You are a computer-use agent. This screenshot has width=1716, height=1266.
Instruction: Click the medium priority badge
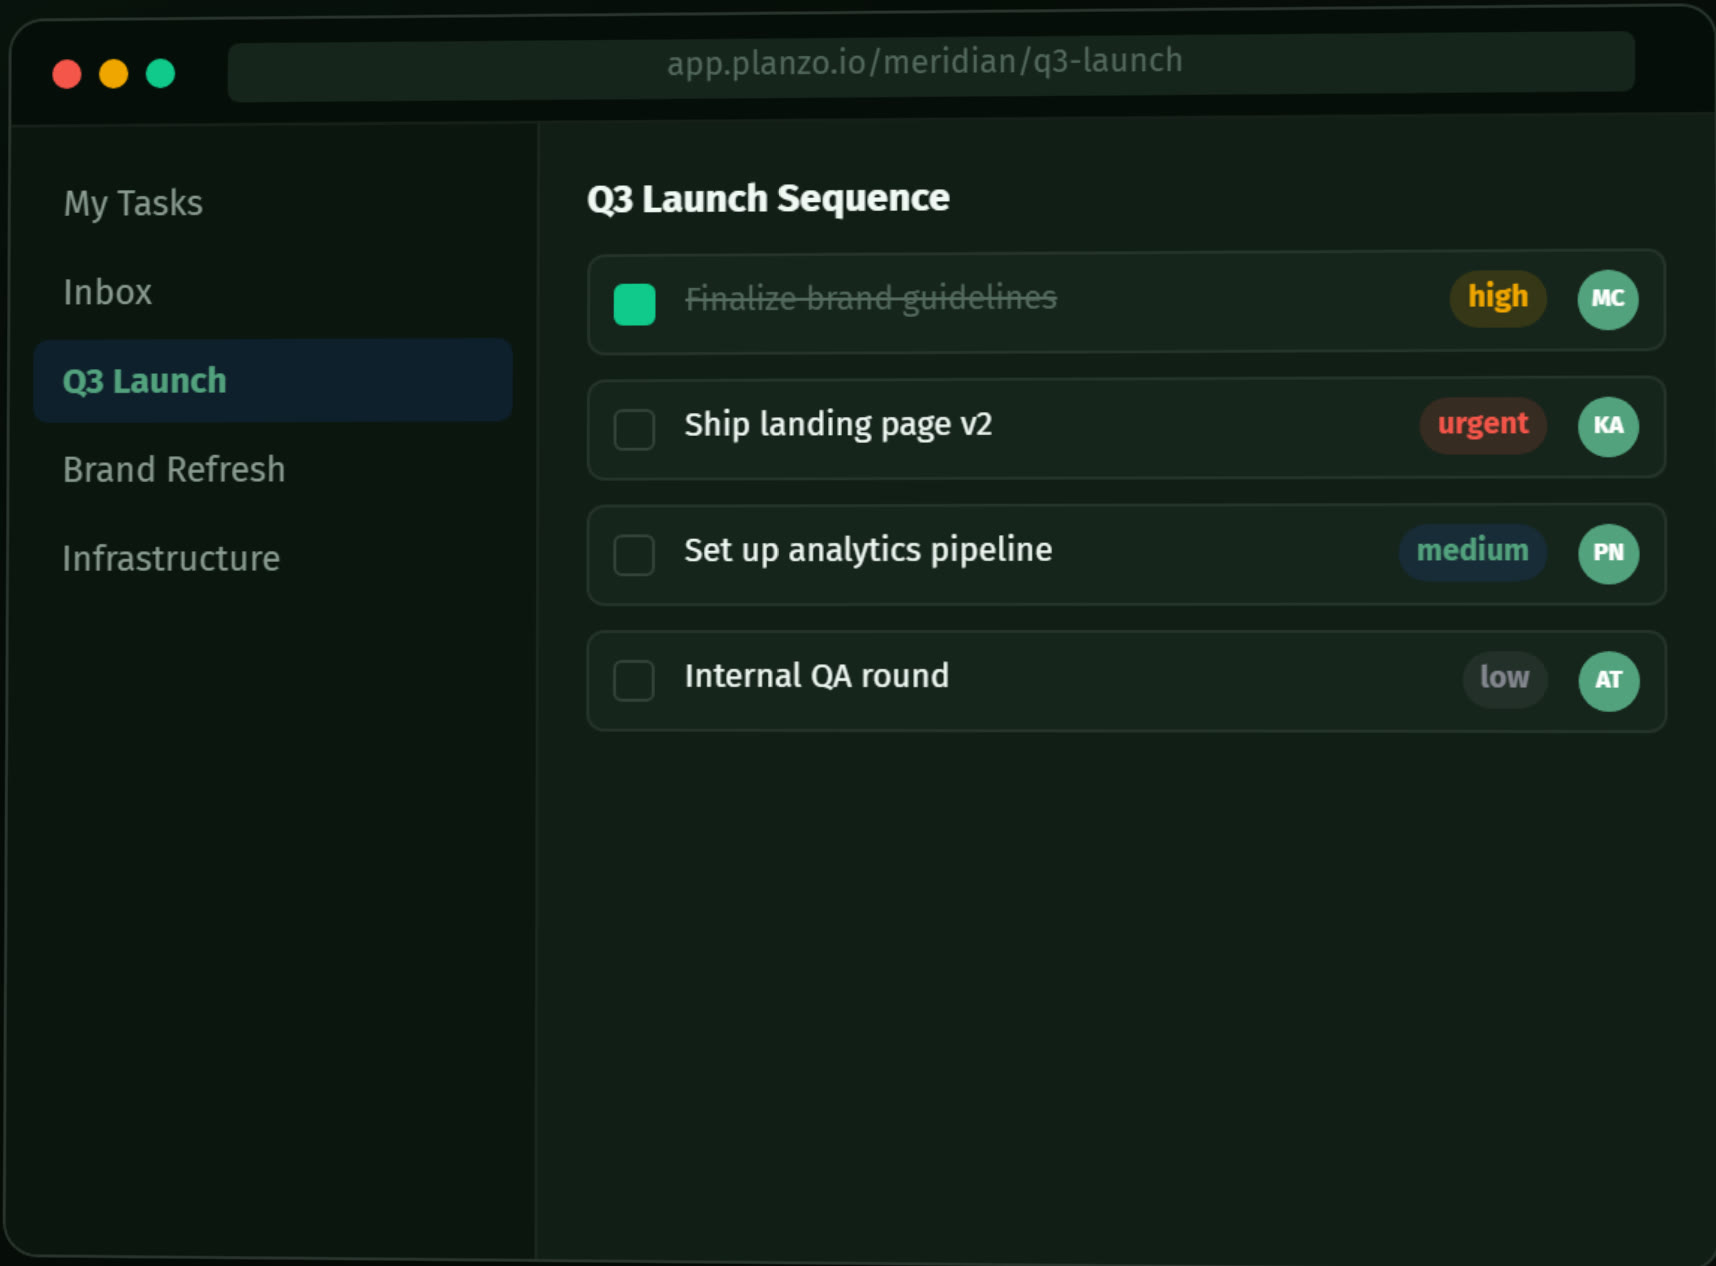click(x=1472, y=552)
